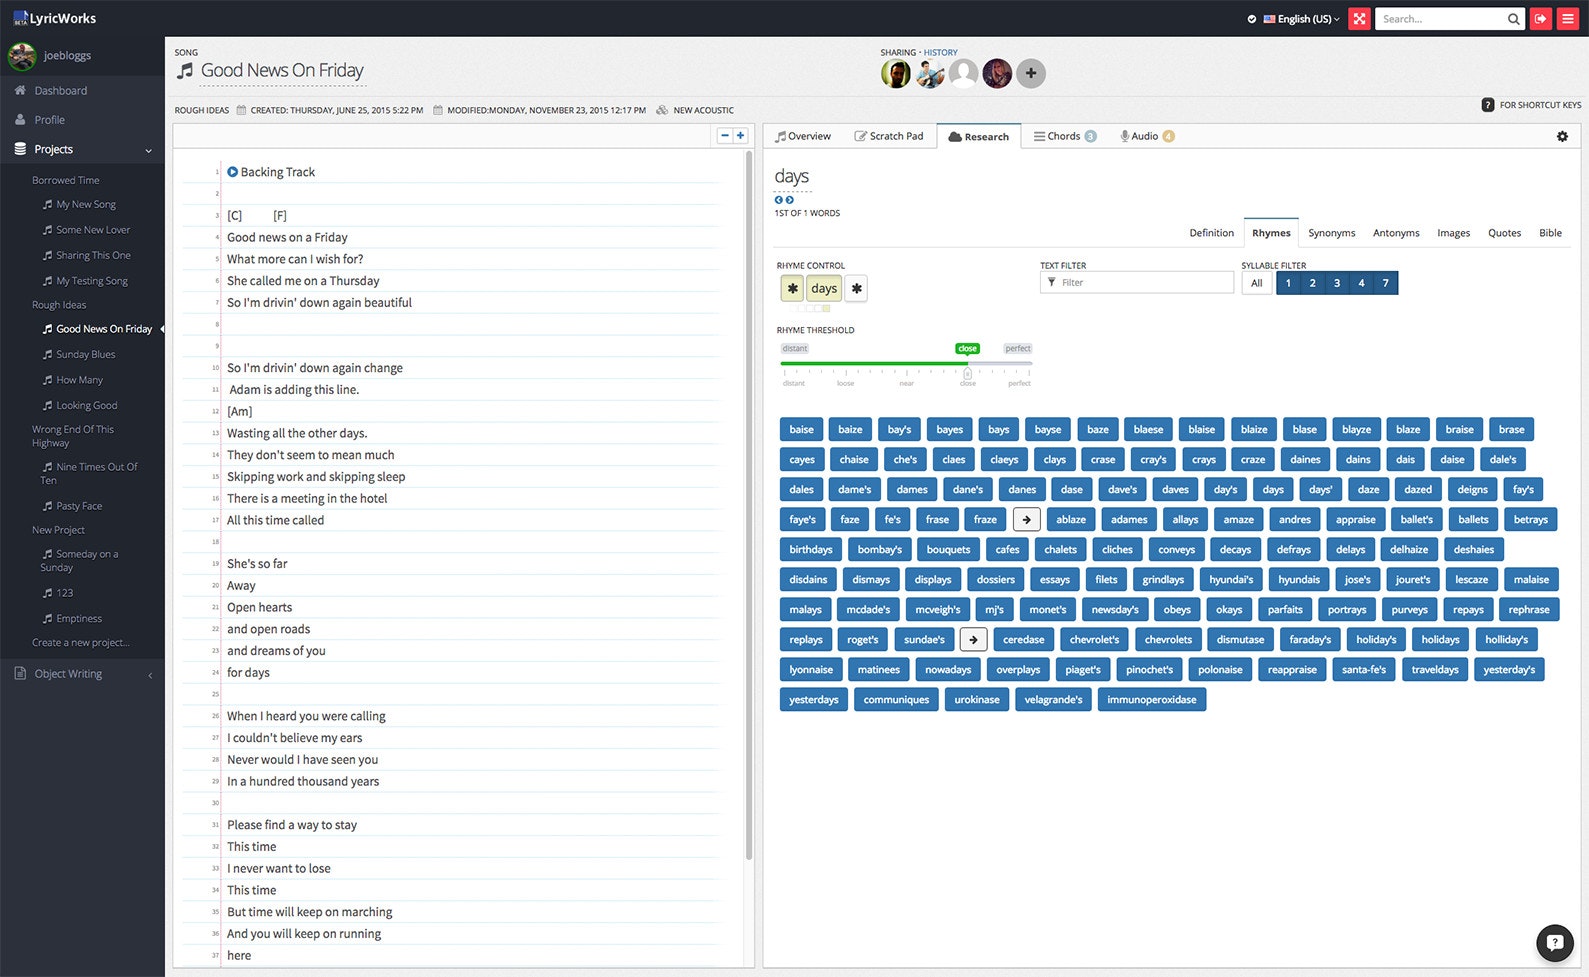Toggle the 'days' rhyme control button
Viewport: 1589px width, 977px height.
(x=824, y=288)
